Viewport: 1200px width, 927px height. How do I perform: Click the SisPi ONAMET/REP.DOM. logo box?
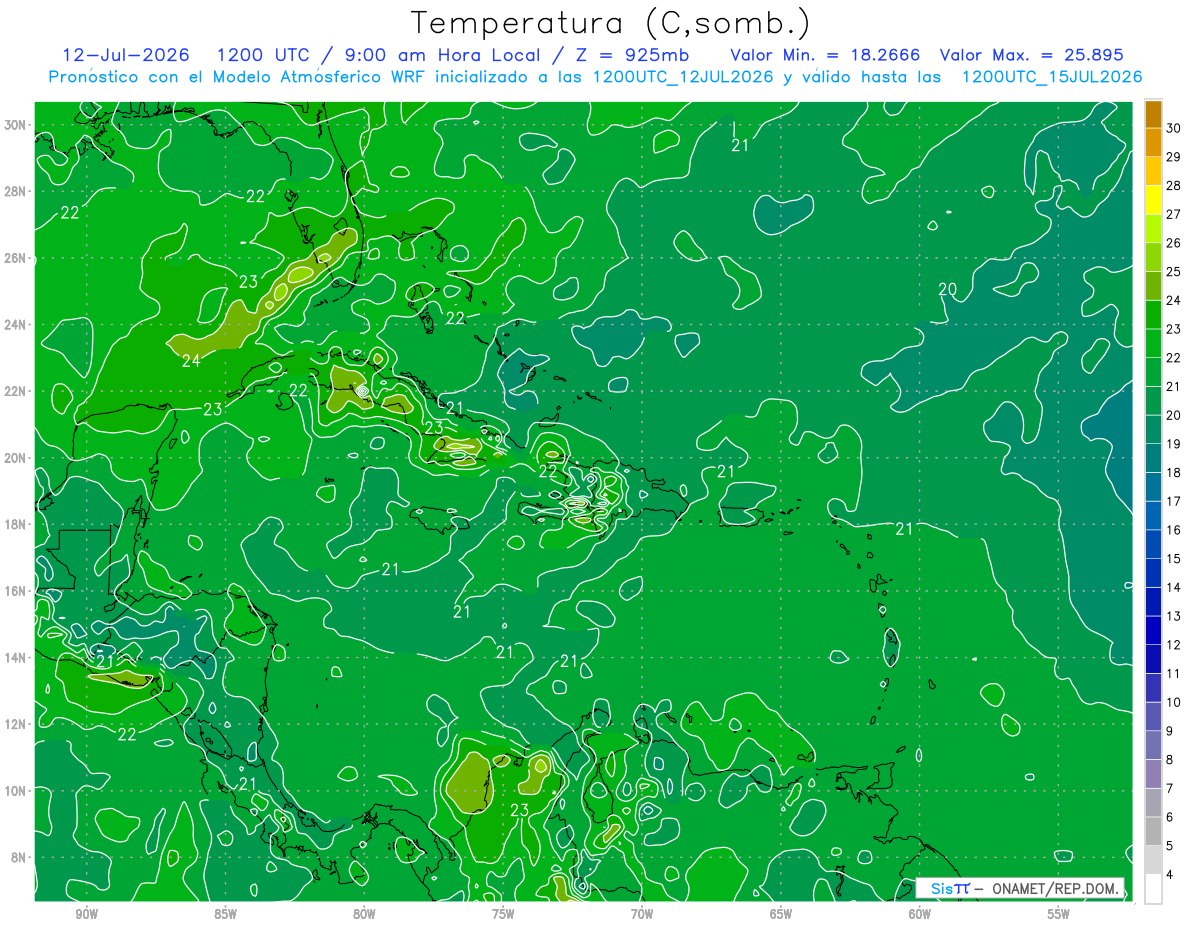[x=1020, y=888]
